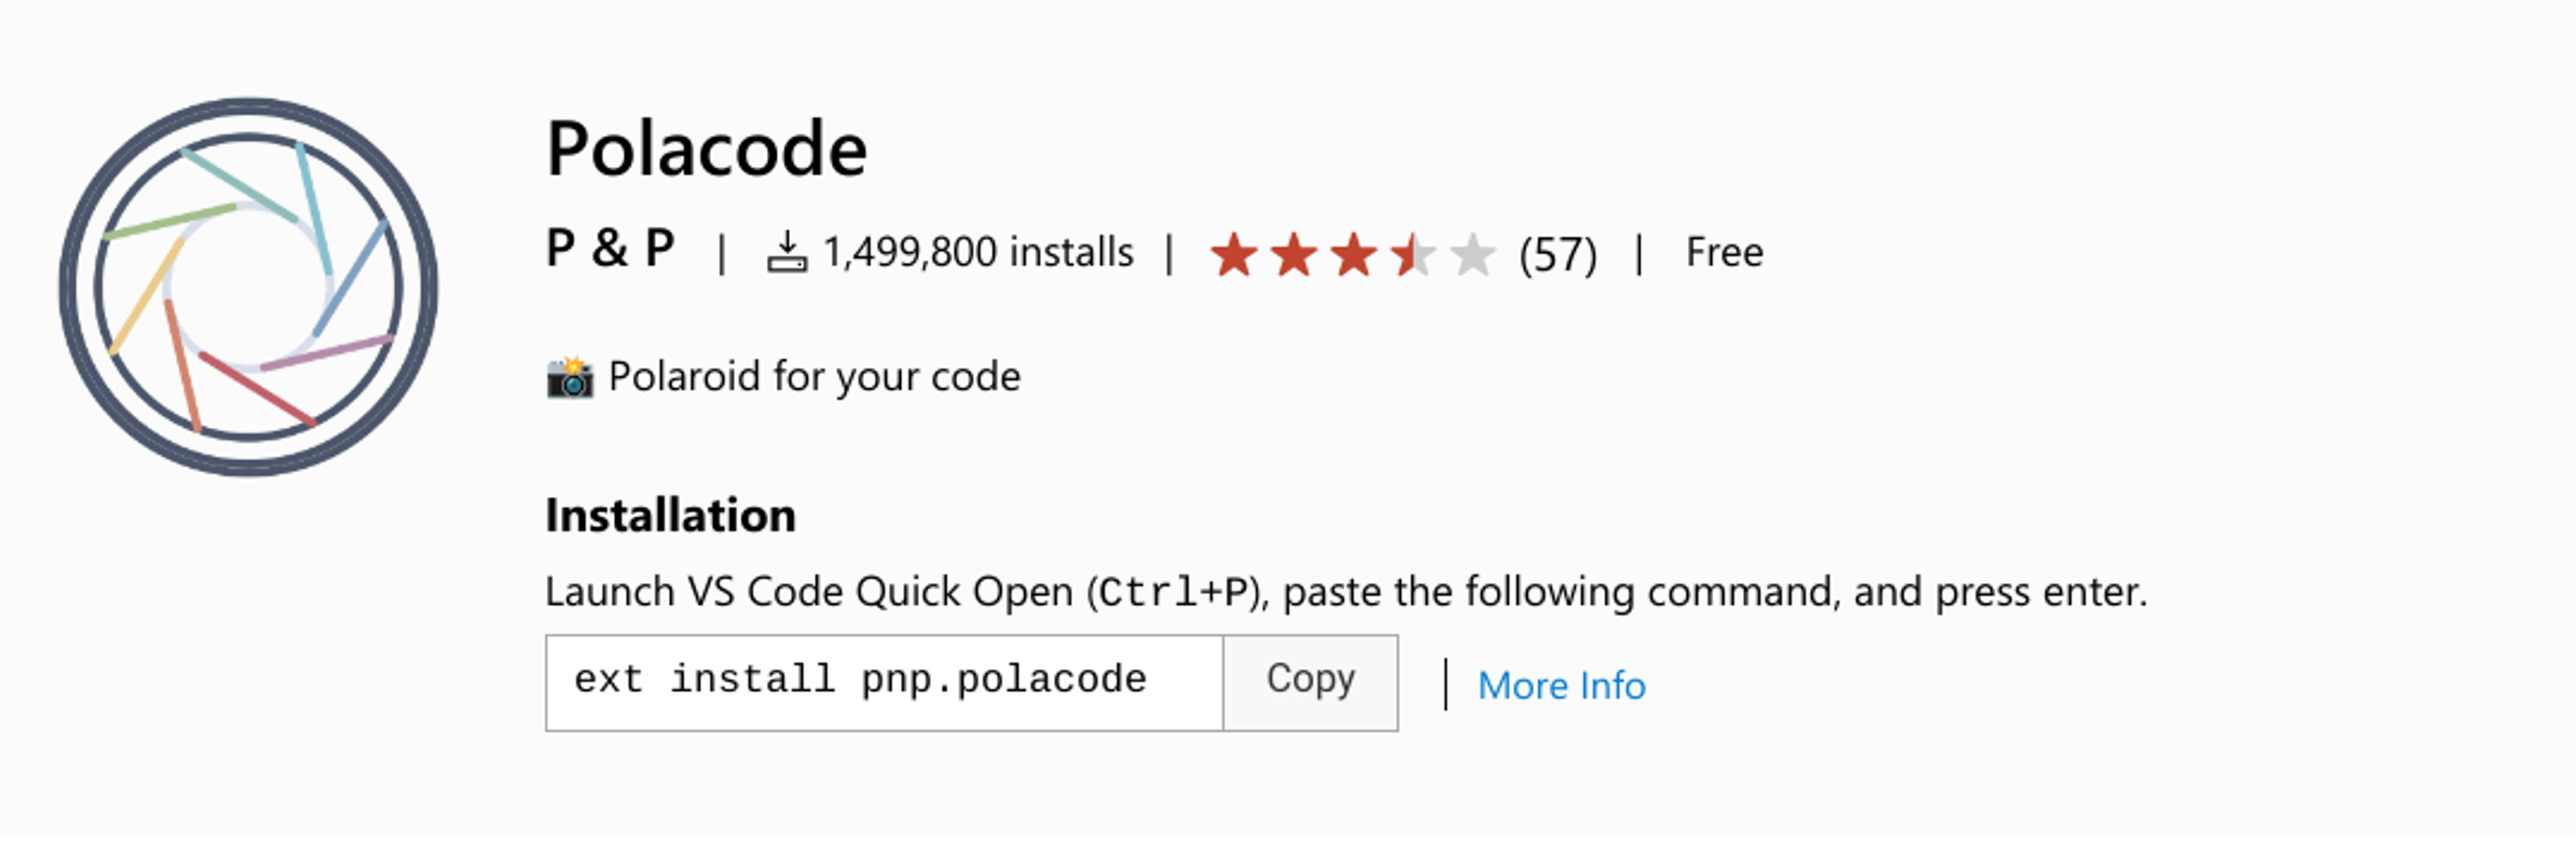Image resolution: width=2576 pixels, height=849 pixels.
Task: Click the camera emoji icon
Action: click(x=570, y=378)
